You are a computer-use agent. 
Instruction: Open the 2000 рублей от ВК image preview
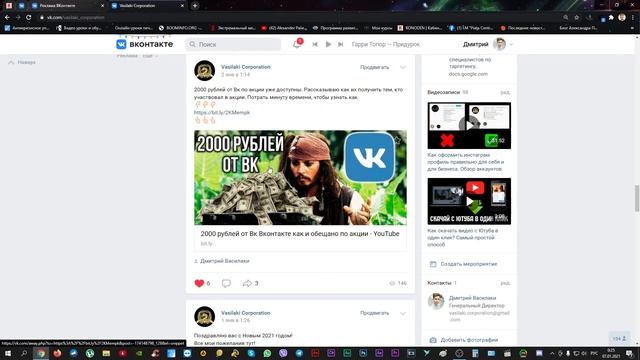pyautogui.click(x=300, y=178)
